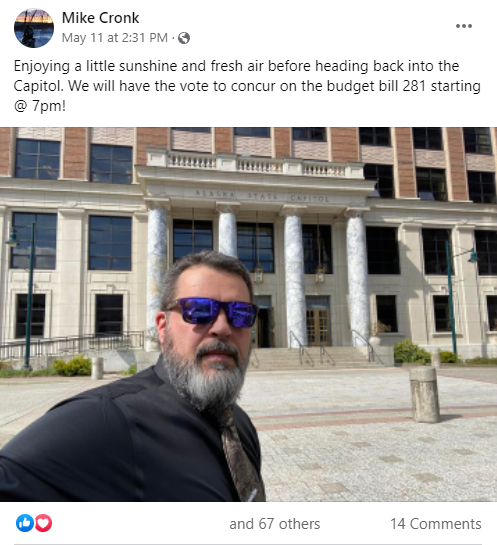Screen dimensions: 497x545
Task: Open Mike Cronk's circular profile picture
Action: point(34,28)
